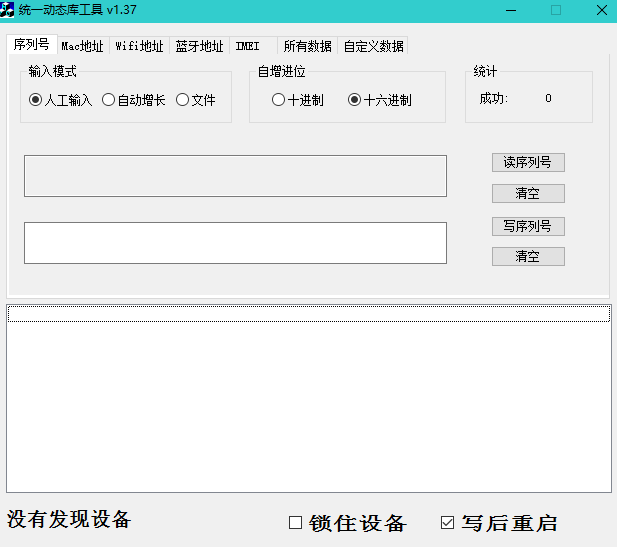
Task: Open the IMEI tab
Action: pos(253,46)
